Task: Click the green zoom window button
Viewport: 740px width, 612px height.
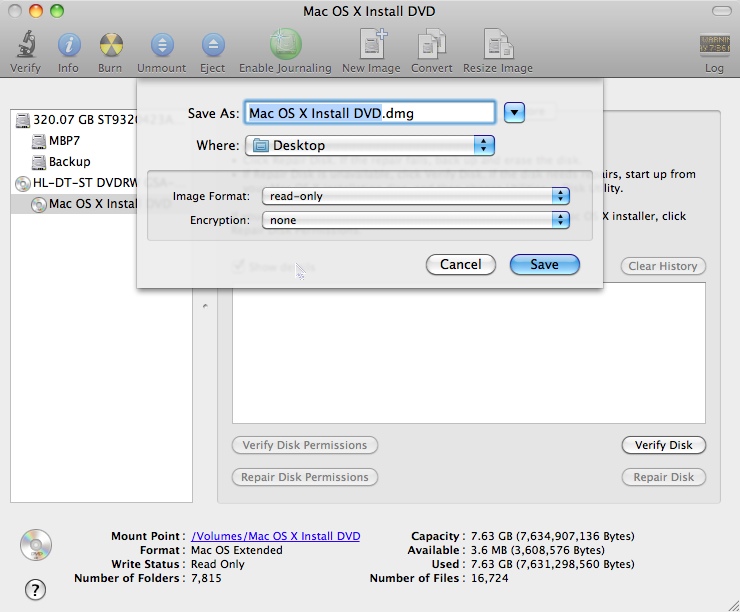Action: (57, 11)
